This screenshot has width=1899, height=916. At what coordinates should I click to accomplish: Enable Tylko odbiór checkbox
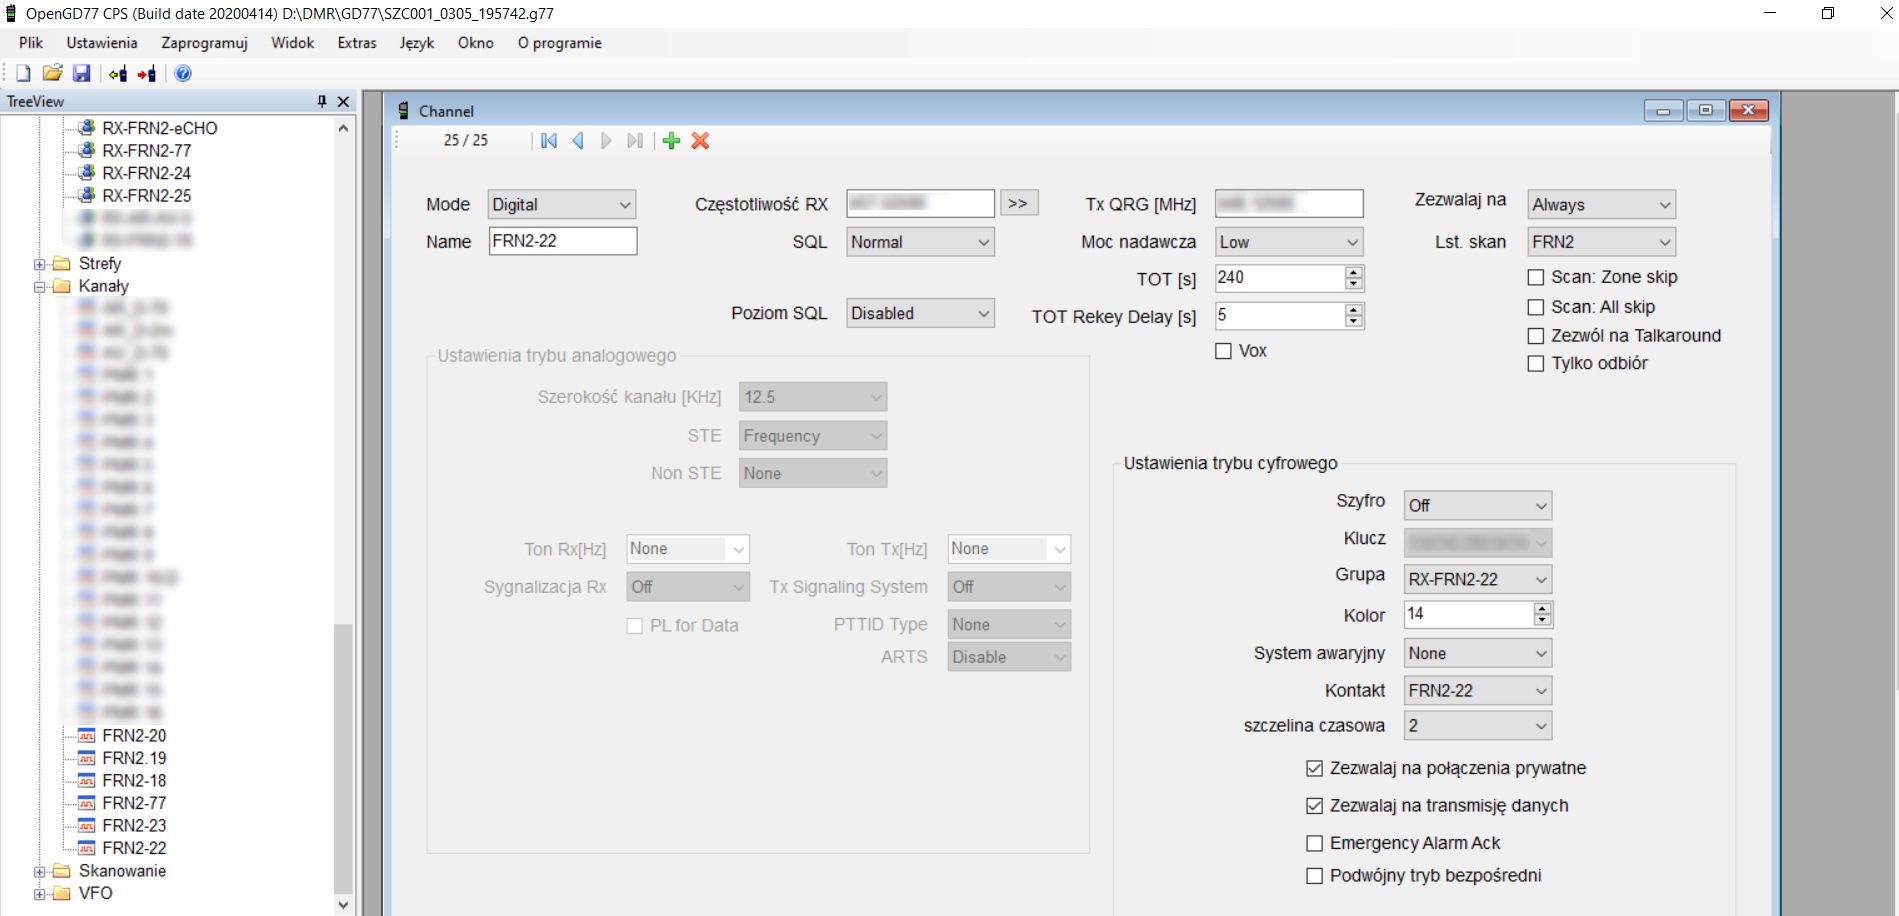click(x=1536, y=364)
